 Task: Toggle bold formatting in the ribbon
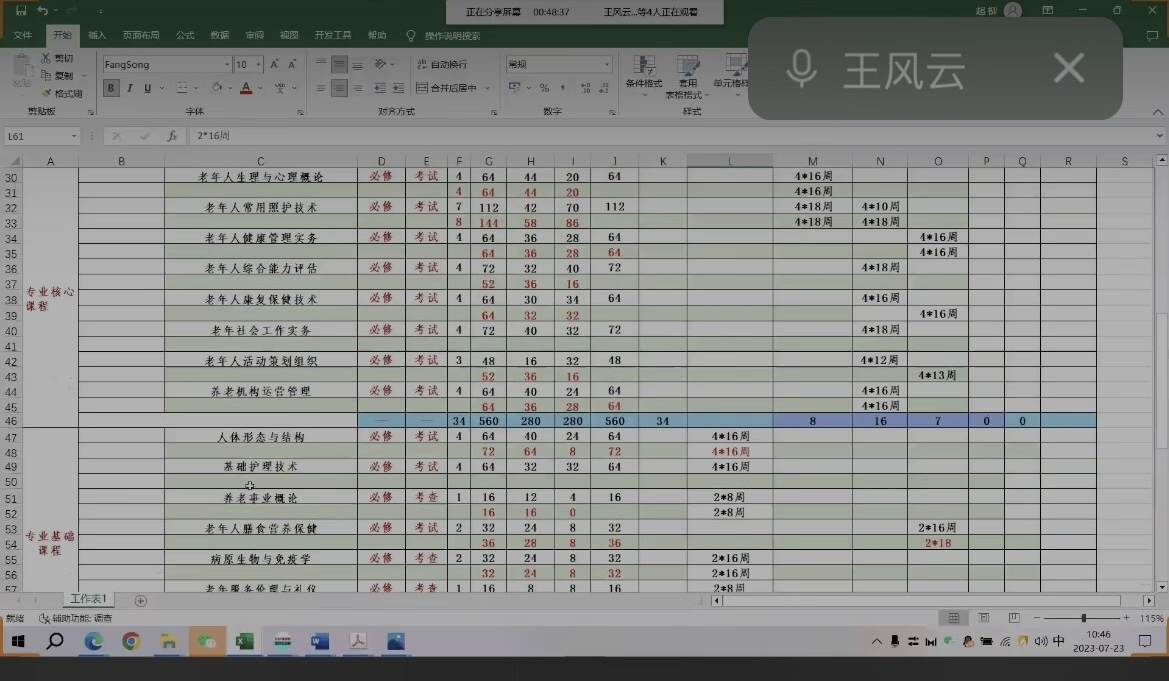(x=111, y=88)
